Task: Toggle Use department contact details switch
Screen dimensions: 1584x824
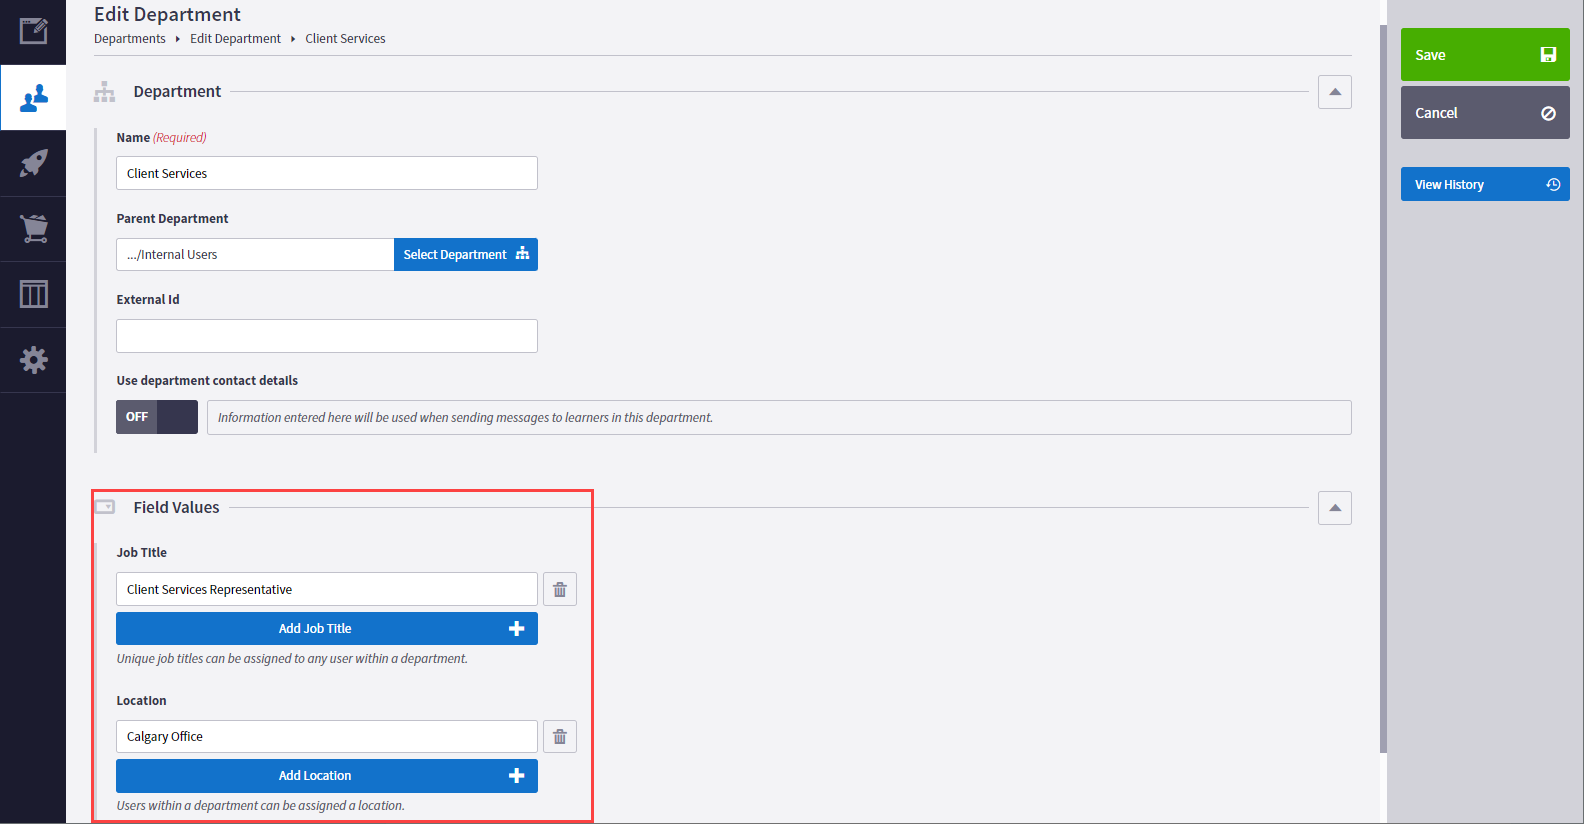Action: [x=157, y=417]
